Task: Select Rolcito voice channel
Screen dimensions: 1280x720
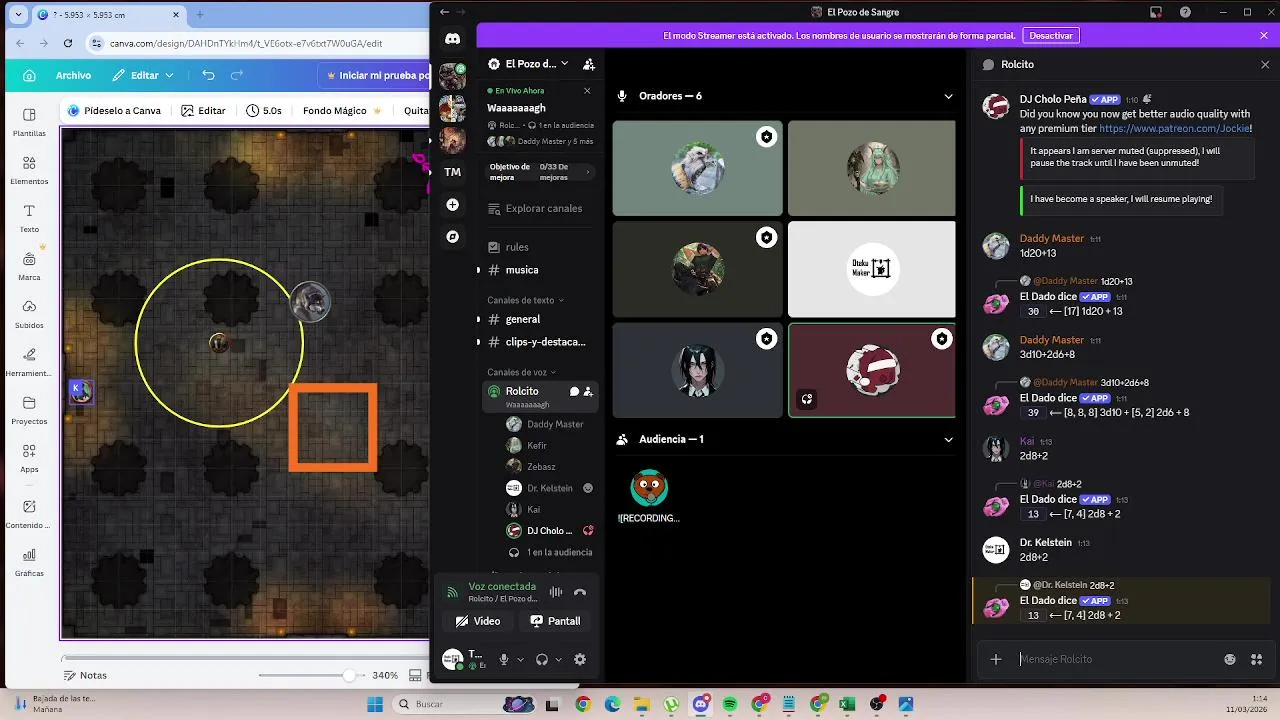Action: tap(540, 396)
